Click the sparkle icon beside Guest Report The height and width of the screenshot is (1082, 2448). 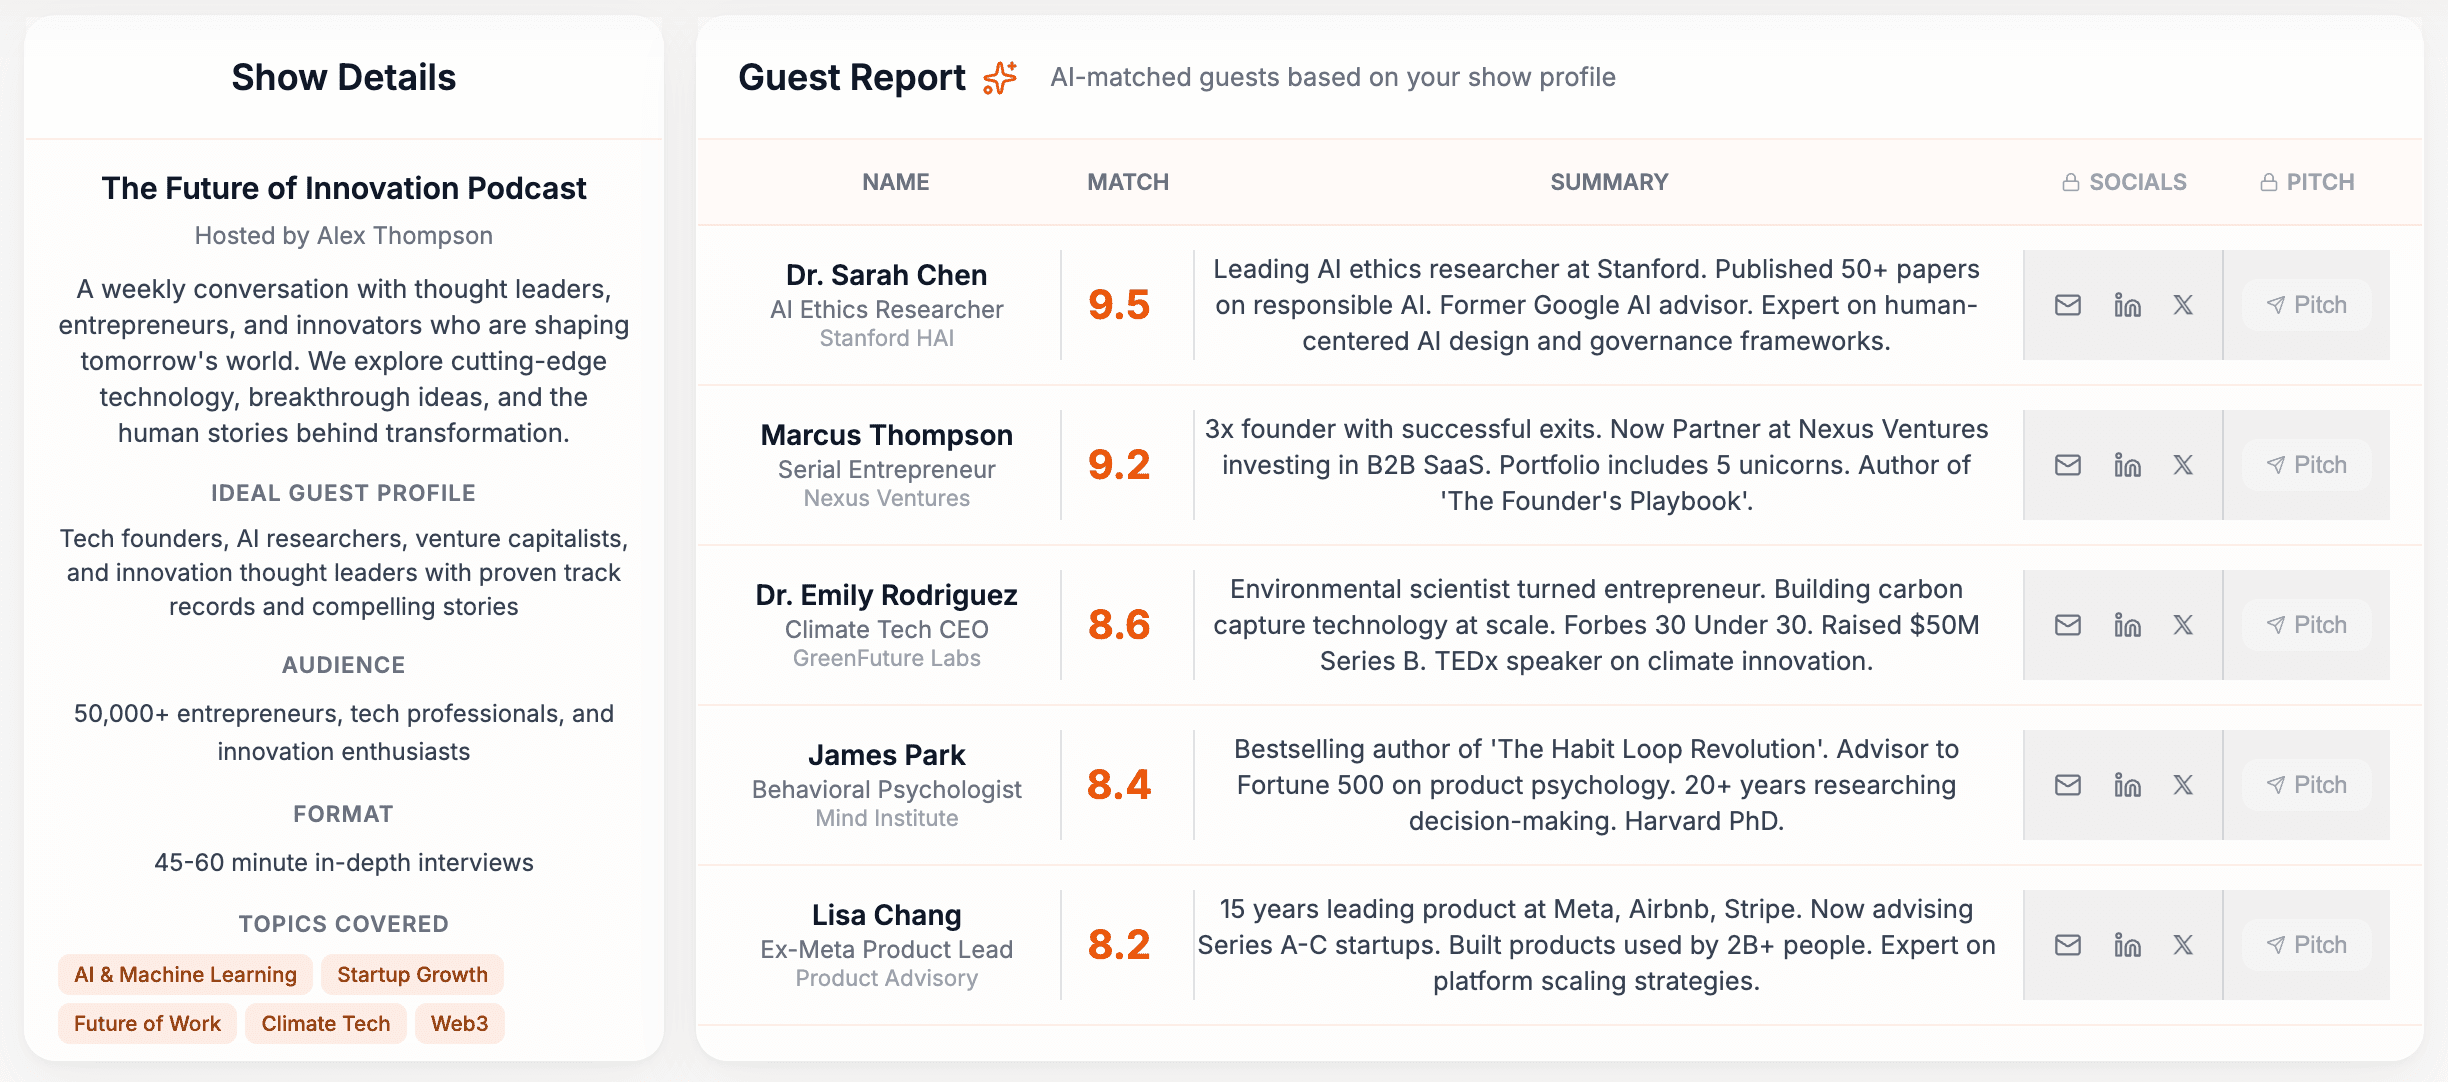click(x=1000, y=78)
